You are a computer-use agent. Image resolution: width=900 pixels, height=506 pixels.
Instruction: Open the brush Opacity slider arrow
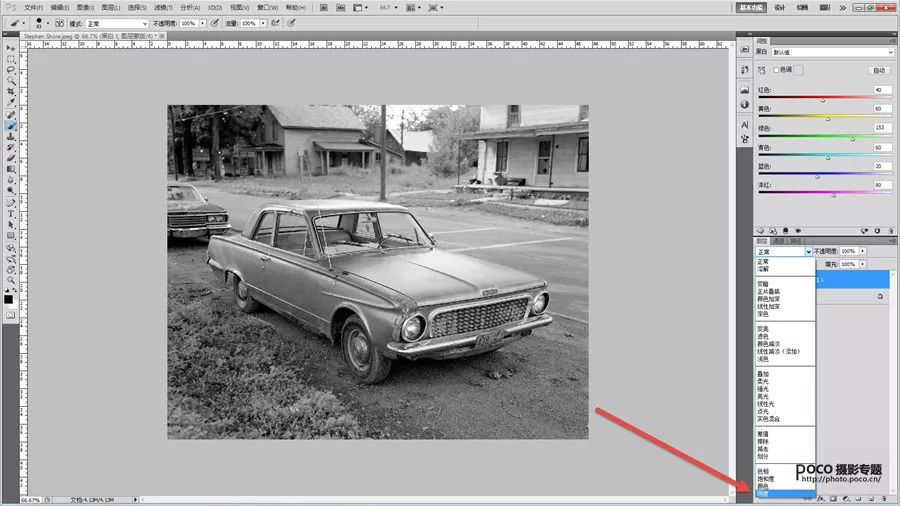[203, 24]
